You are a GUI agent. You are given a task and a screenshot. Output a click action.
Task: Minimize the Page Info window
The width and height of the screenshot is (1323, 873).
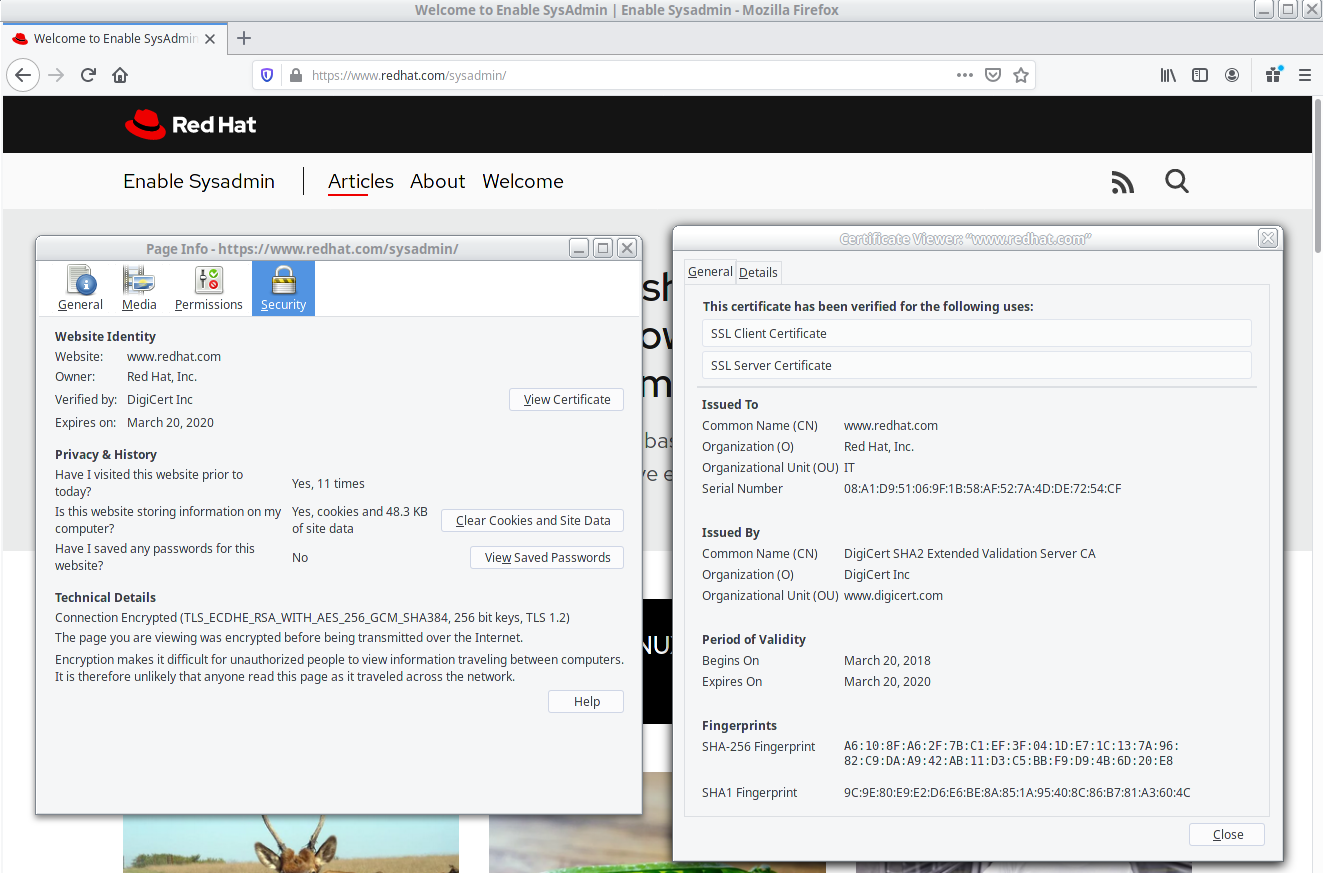579,248
